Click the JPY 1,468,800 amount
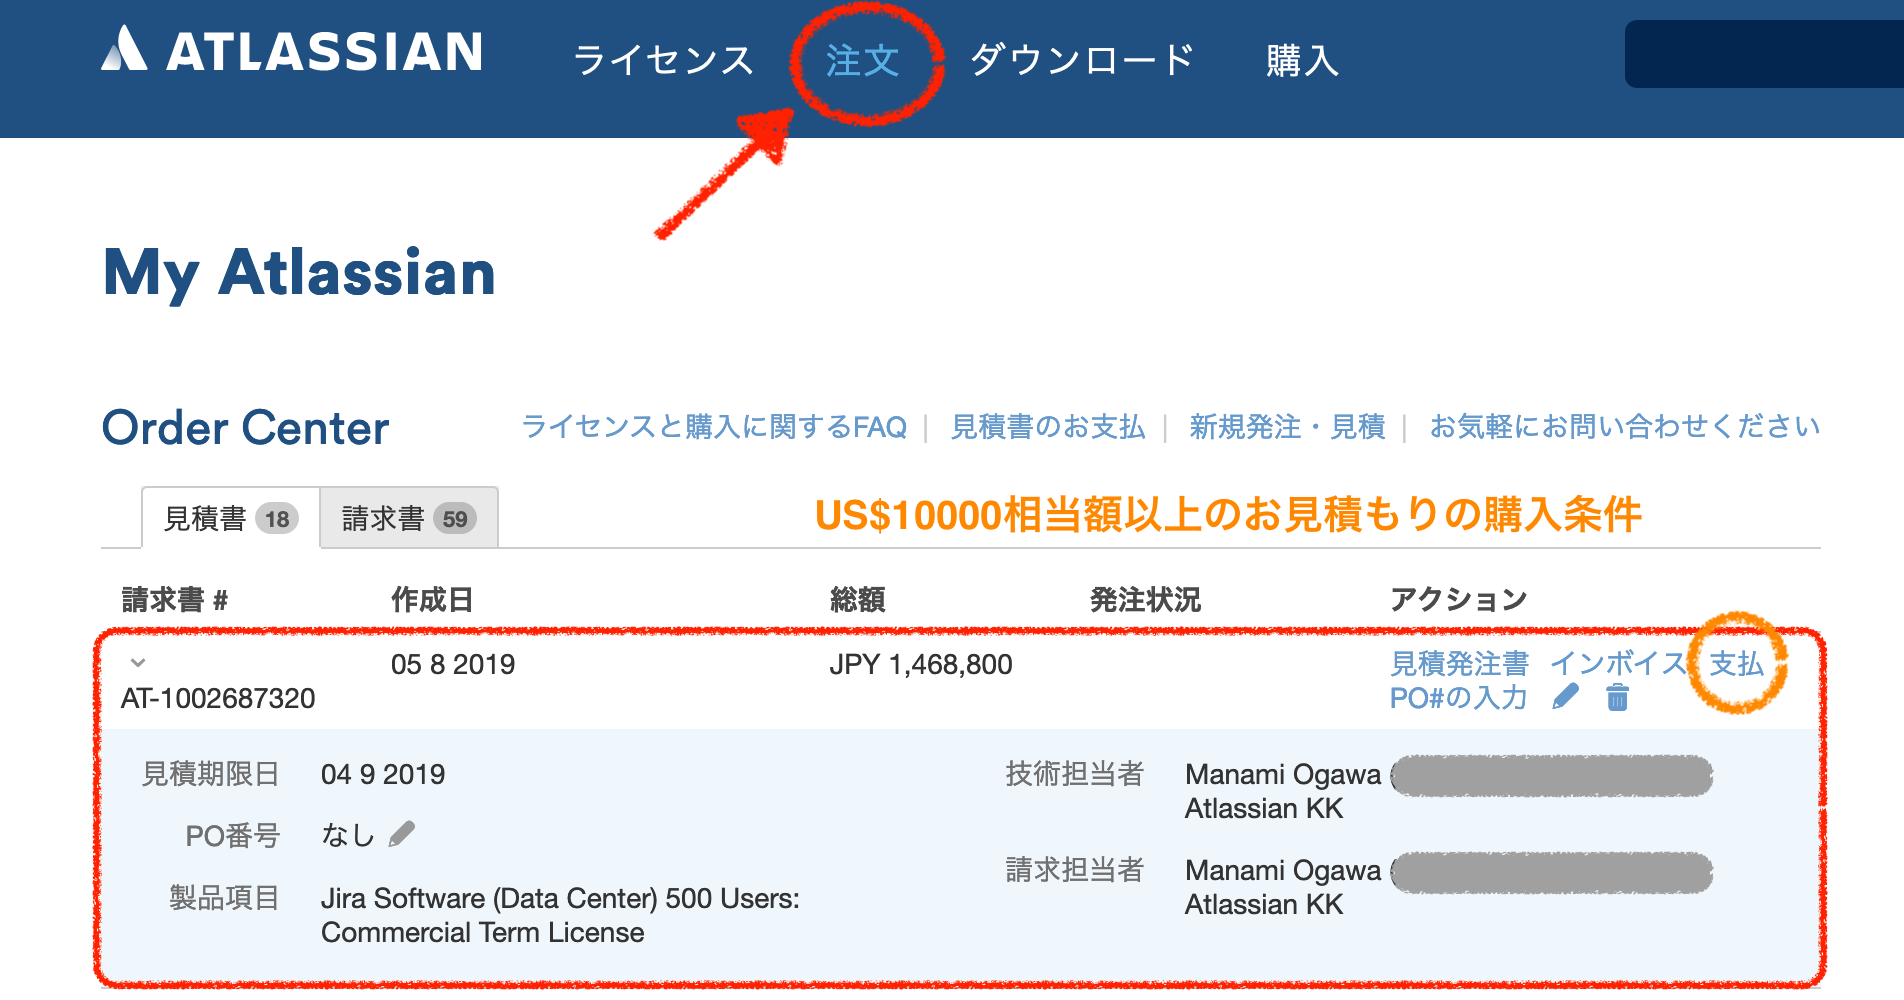Image resolution: width=1904 pixels, height=1000 pixels. 921,664
